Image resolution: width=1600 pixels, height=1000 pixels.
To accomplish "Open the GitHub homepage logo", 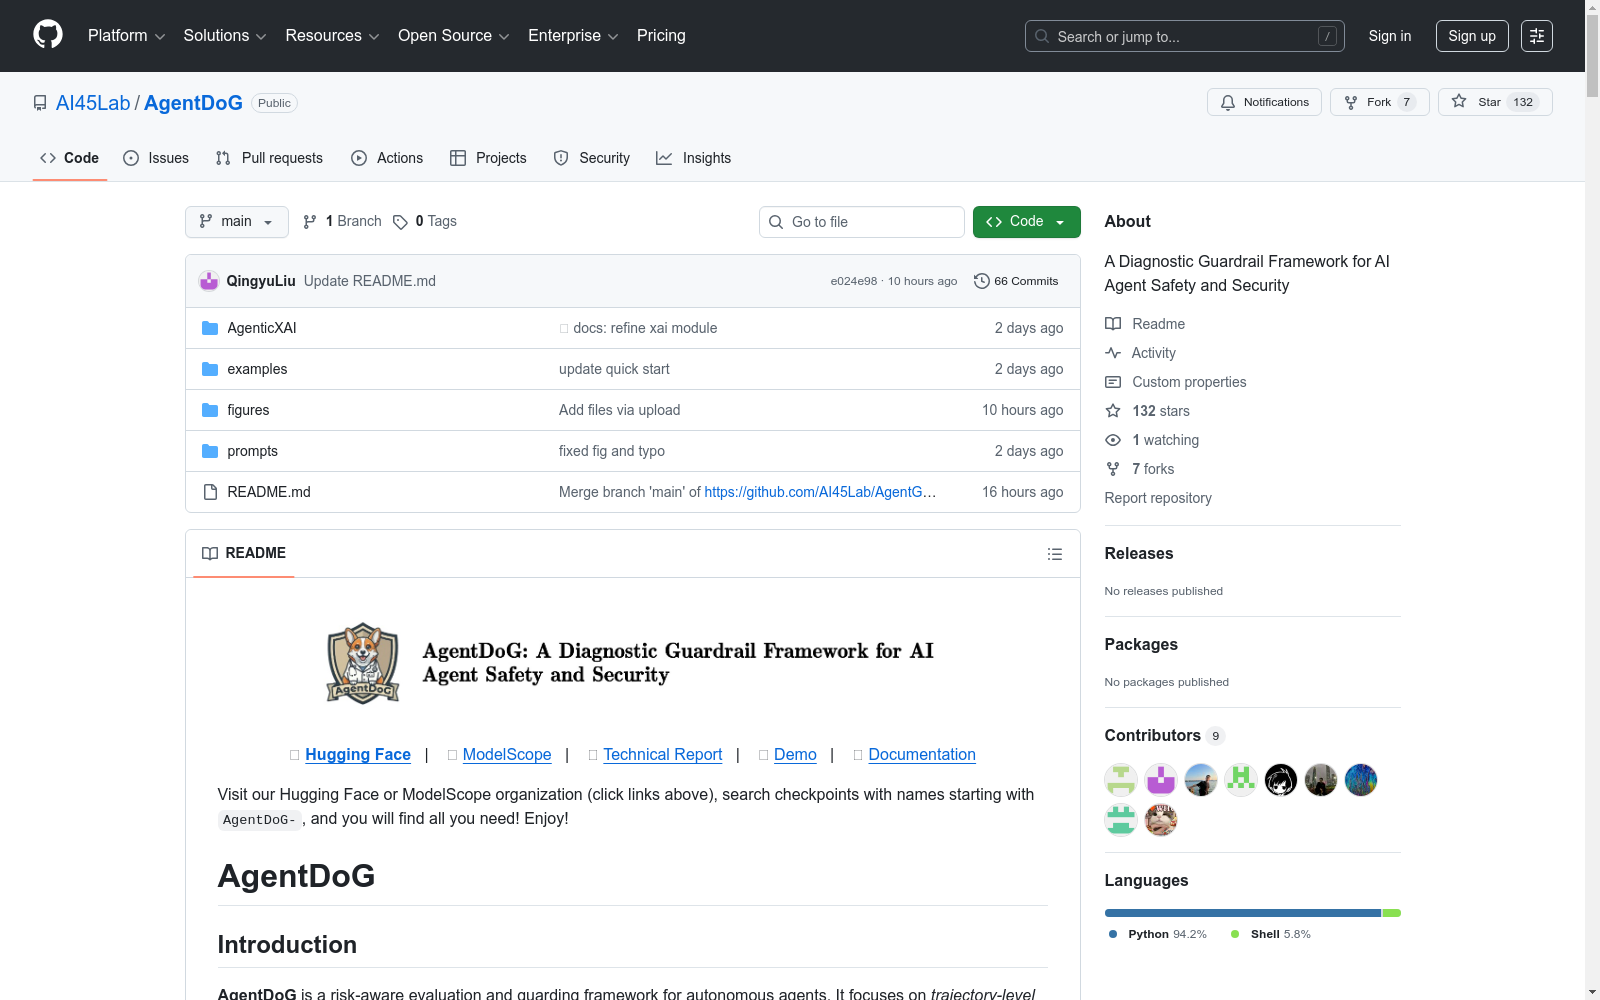I will click(48, 35).
